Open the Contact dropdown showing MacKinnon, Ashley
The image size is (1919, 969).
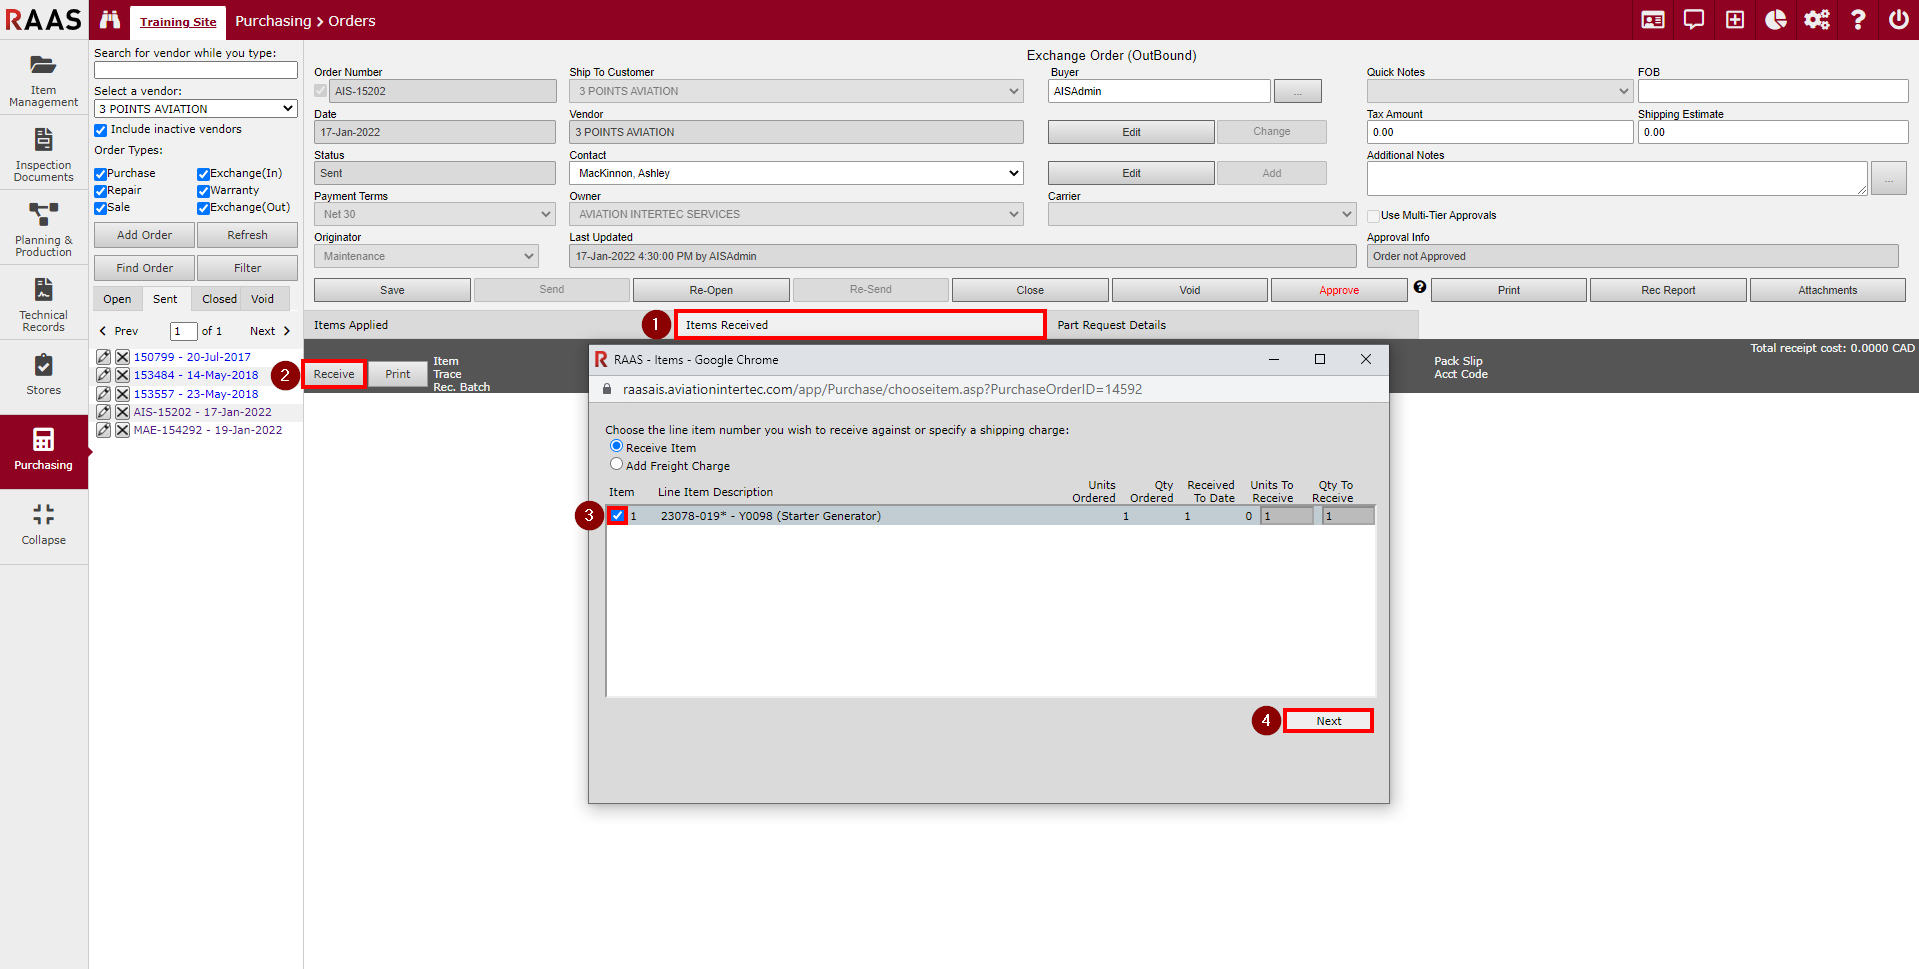coord(796,173)
